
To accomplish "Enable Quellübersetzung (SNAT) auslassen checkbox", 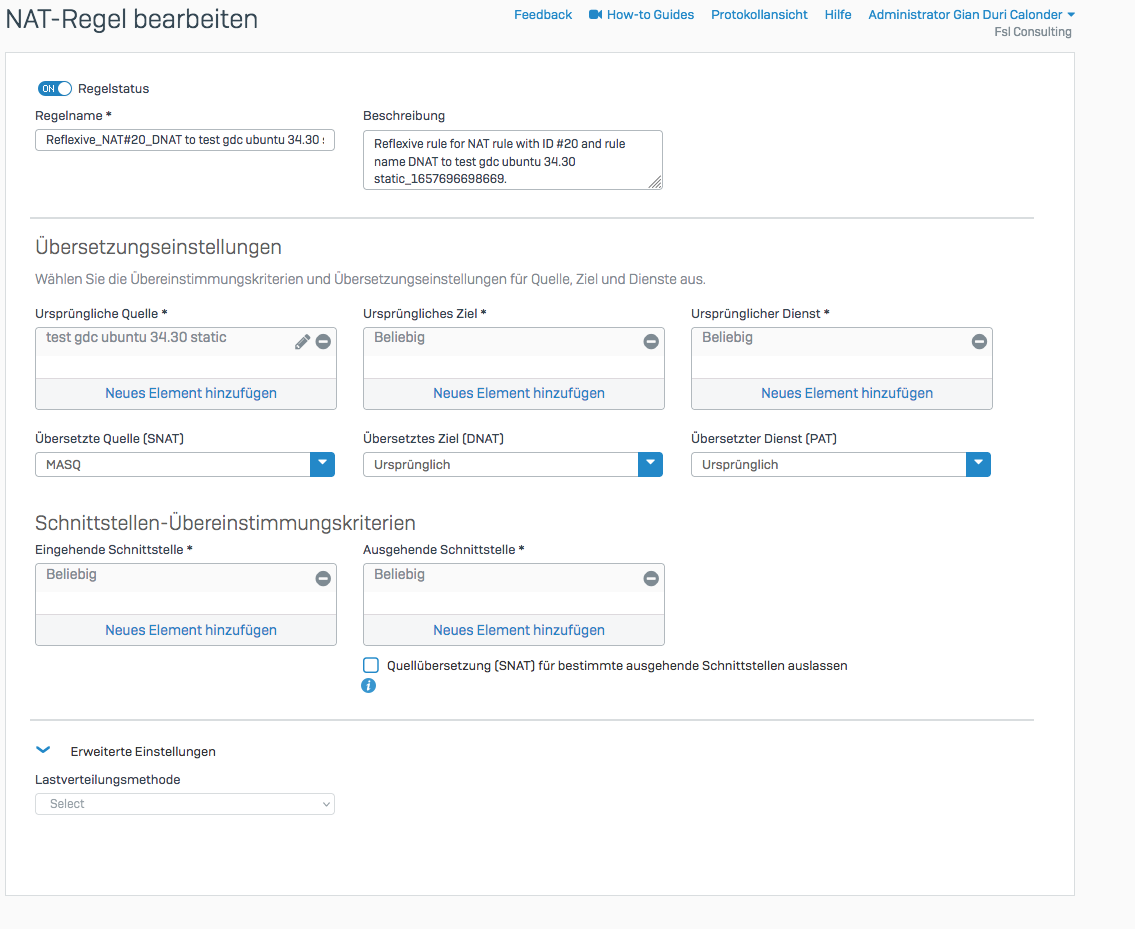I will (x=371, y=665).
